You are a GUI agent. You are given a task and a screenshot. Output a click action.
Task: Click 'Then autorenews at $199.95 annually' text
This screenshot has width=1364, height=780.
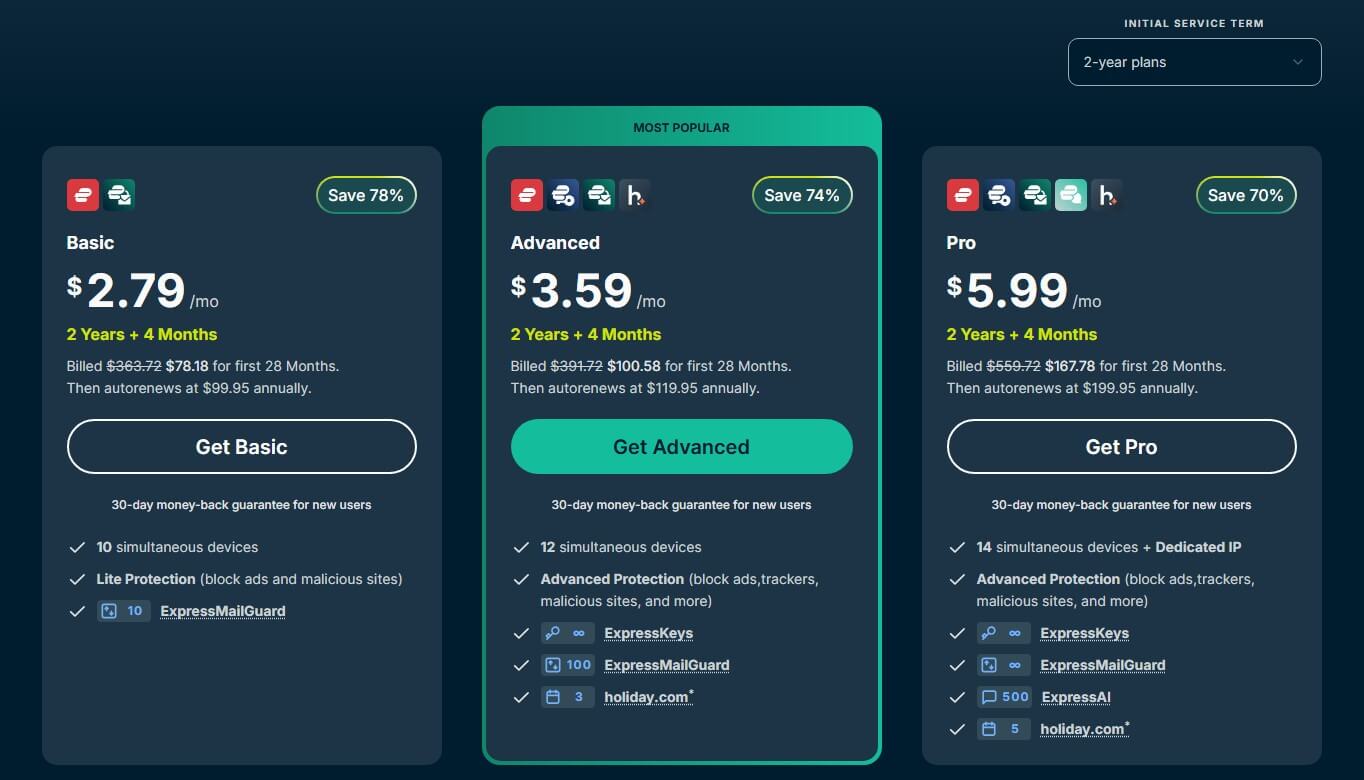click(x=1072, y=388)
